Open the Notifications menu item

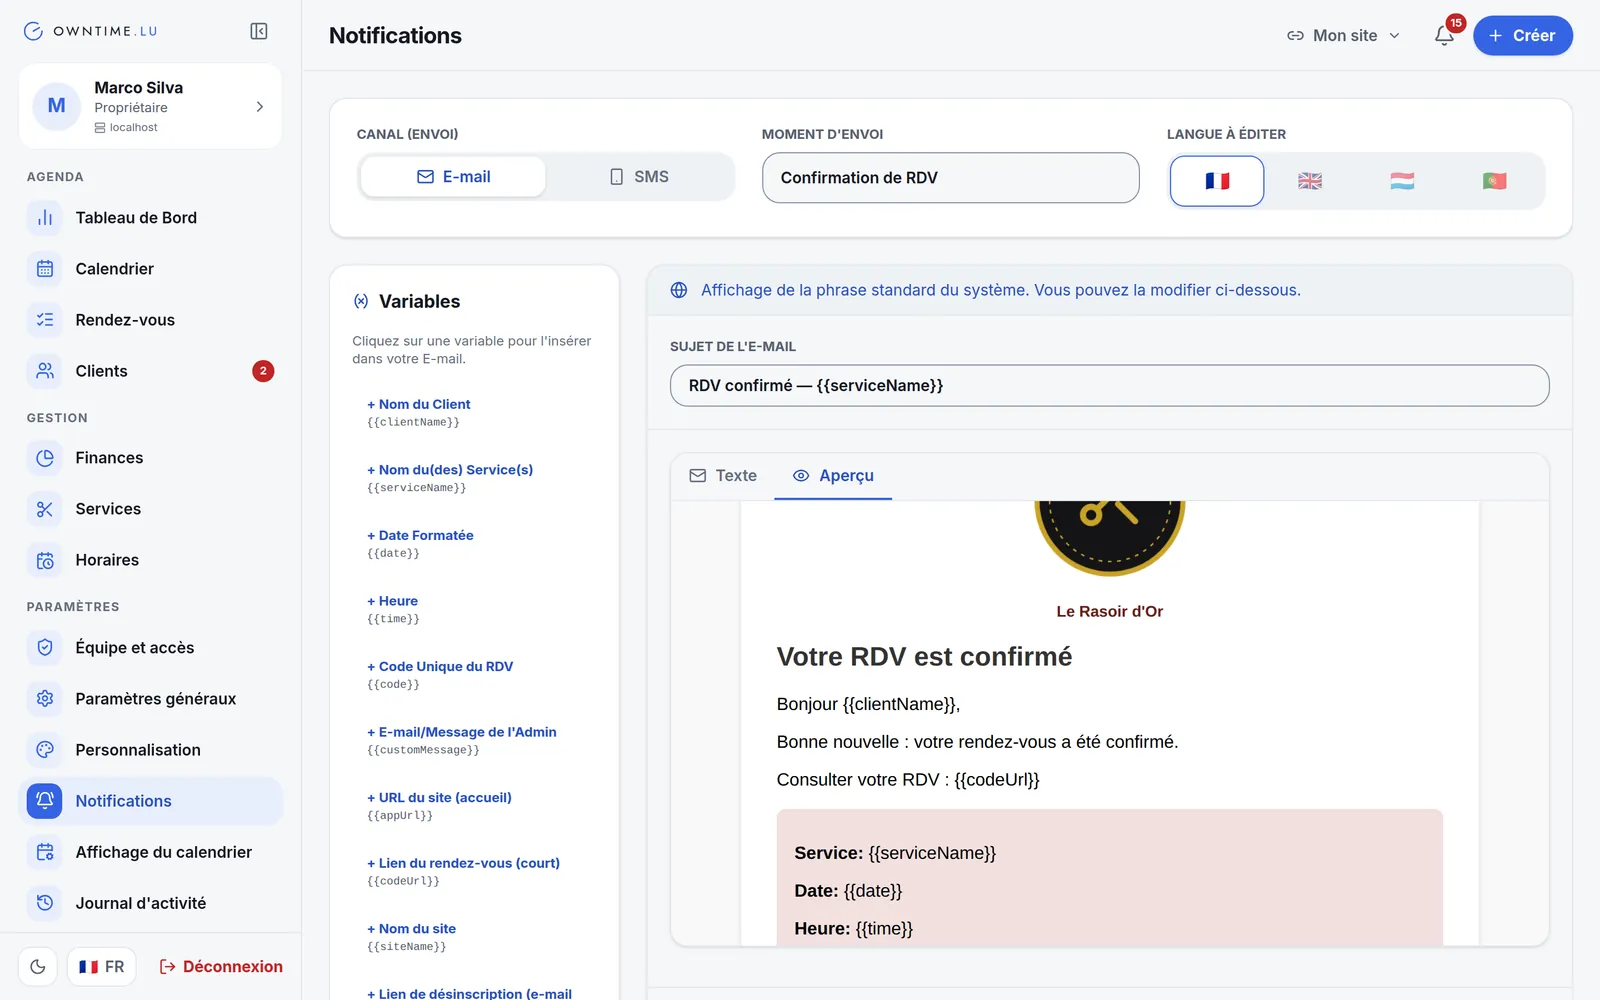150,801
